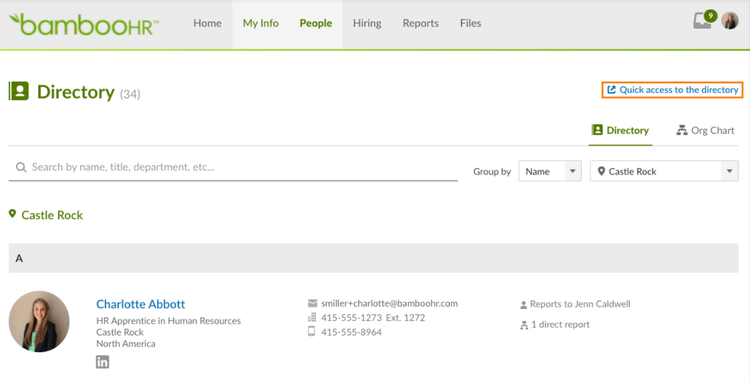Open the Reports menu
This screenshot has height=381, width=750.
tap(420, 23)
